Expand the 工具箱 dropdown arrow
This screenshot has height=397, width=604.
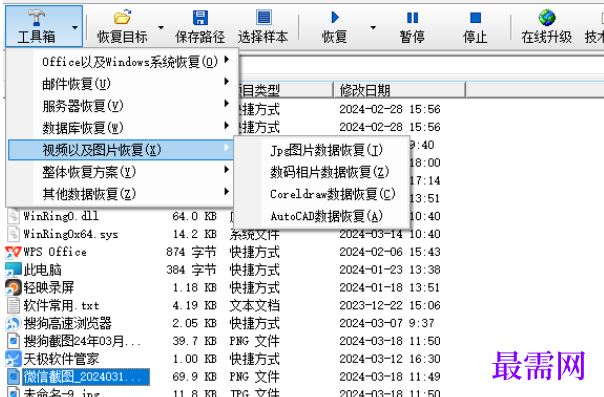click(x=75, y=27)
